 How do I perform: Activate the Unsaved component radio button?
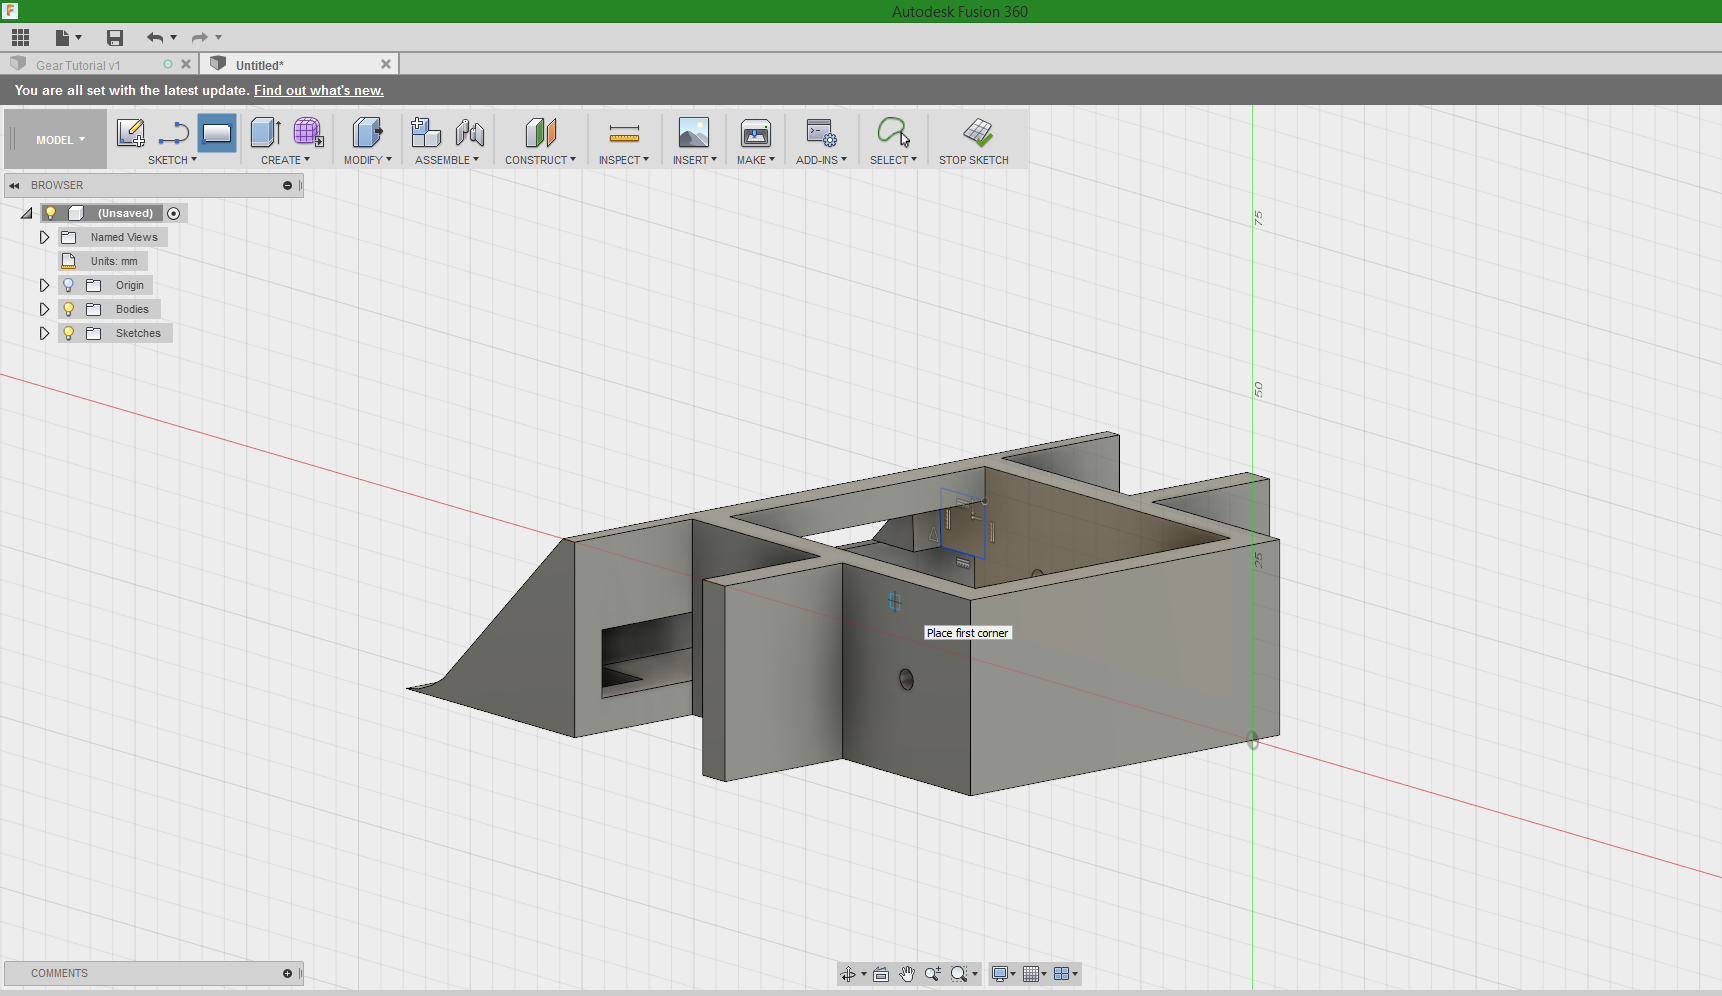[x=174, y=213]
